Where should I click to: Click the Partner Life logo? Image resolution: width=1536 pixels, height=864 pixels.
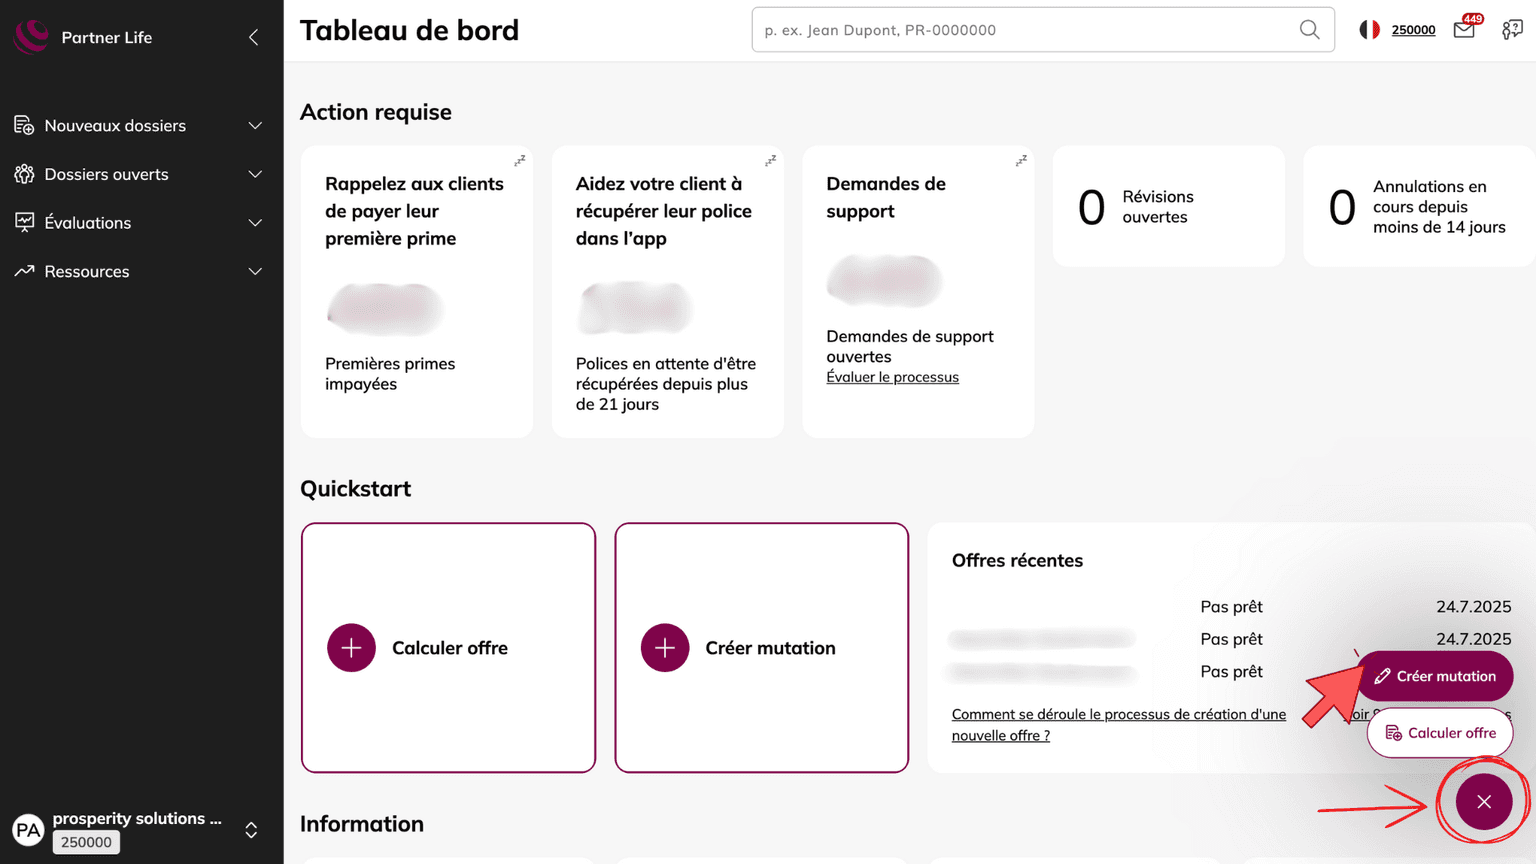pos(31,37)
